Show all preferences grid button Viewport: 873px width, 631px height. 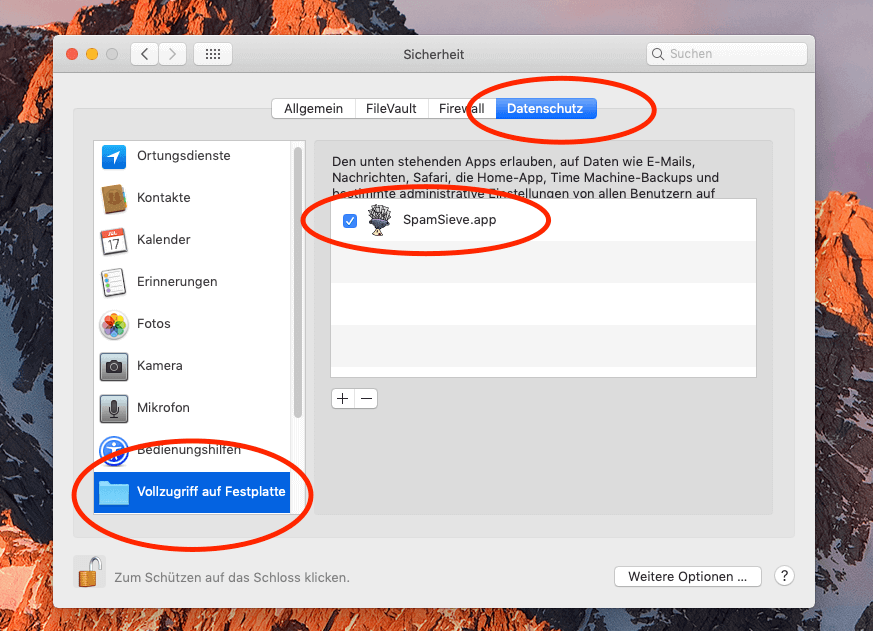click(x=213, y=54)
